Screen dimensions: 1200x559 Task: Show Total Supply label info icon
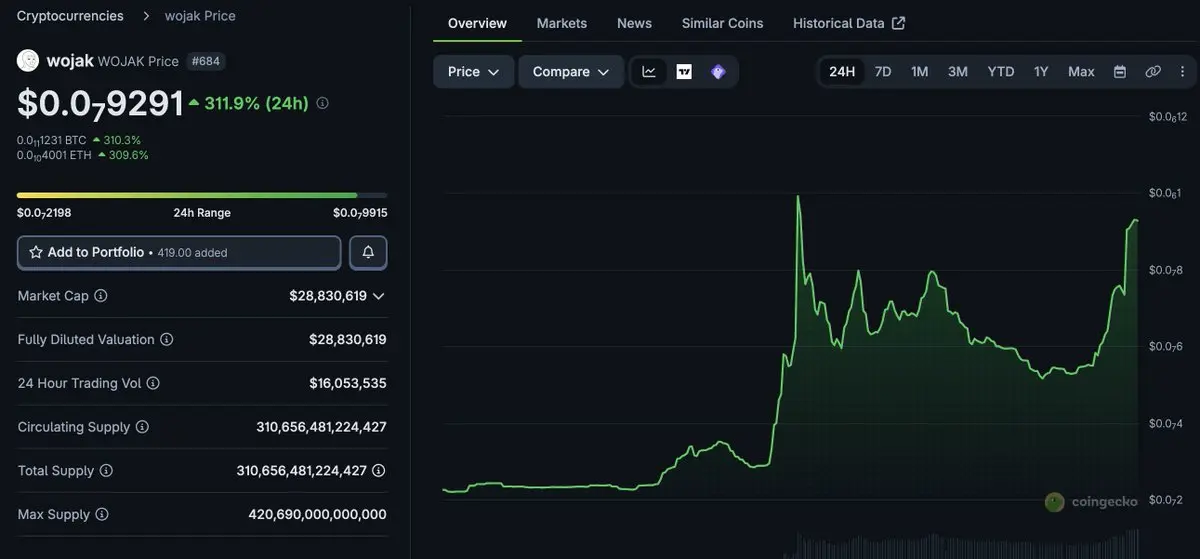(106, 471)
